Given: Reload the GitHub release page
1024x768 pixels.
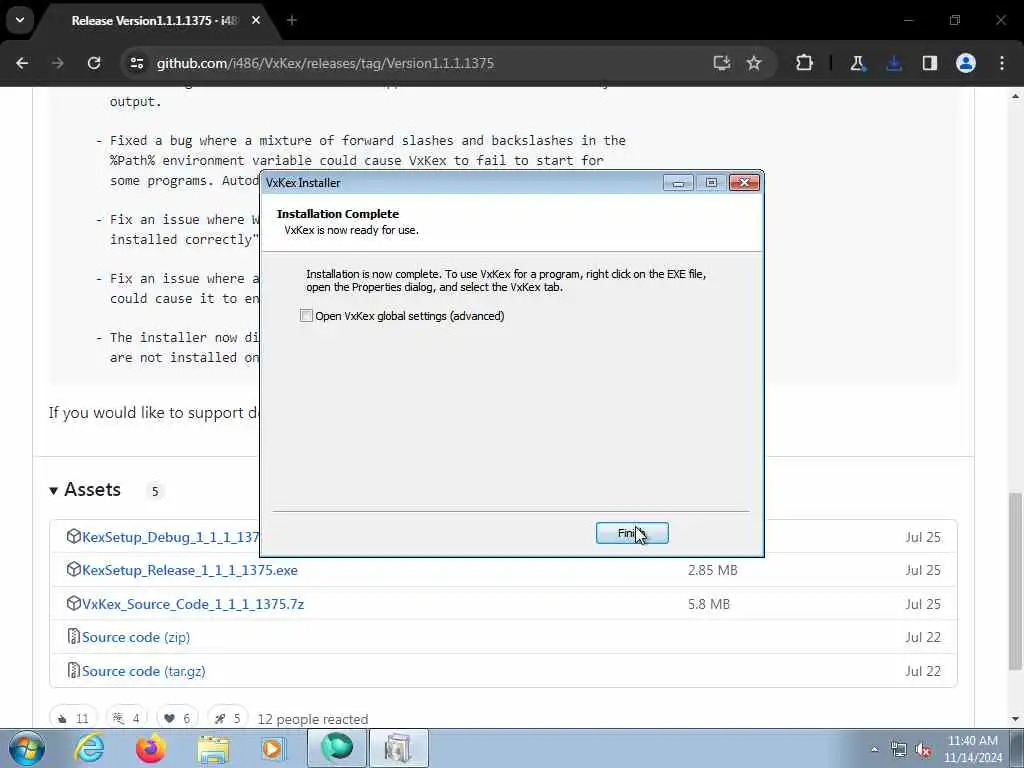Looking at the screenshot, I should [x=94, y=63].
